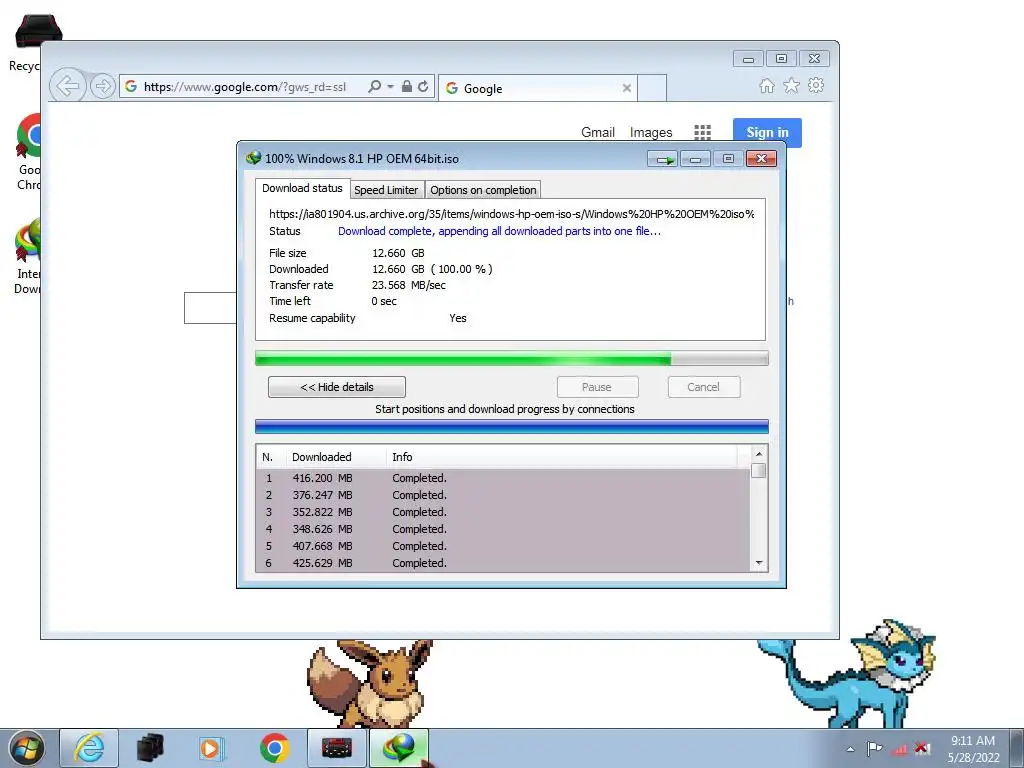Go back in the Internet Explorer window

[67, 86]
